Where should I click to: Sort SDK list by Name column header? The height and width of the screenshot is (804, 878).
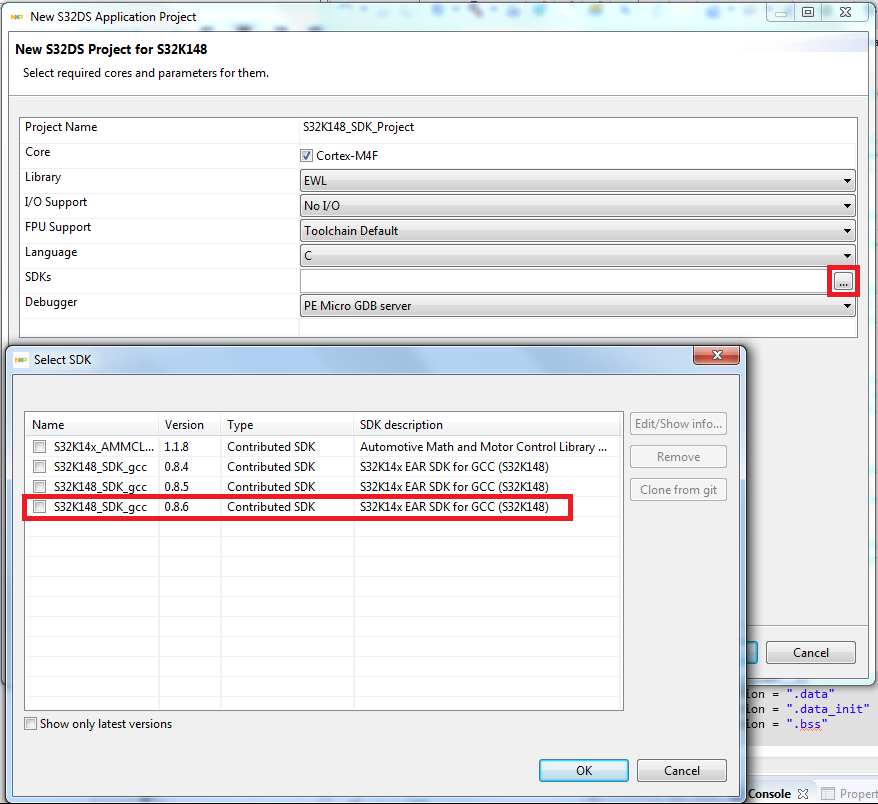point(92,425)
